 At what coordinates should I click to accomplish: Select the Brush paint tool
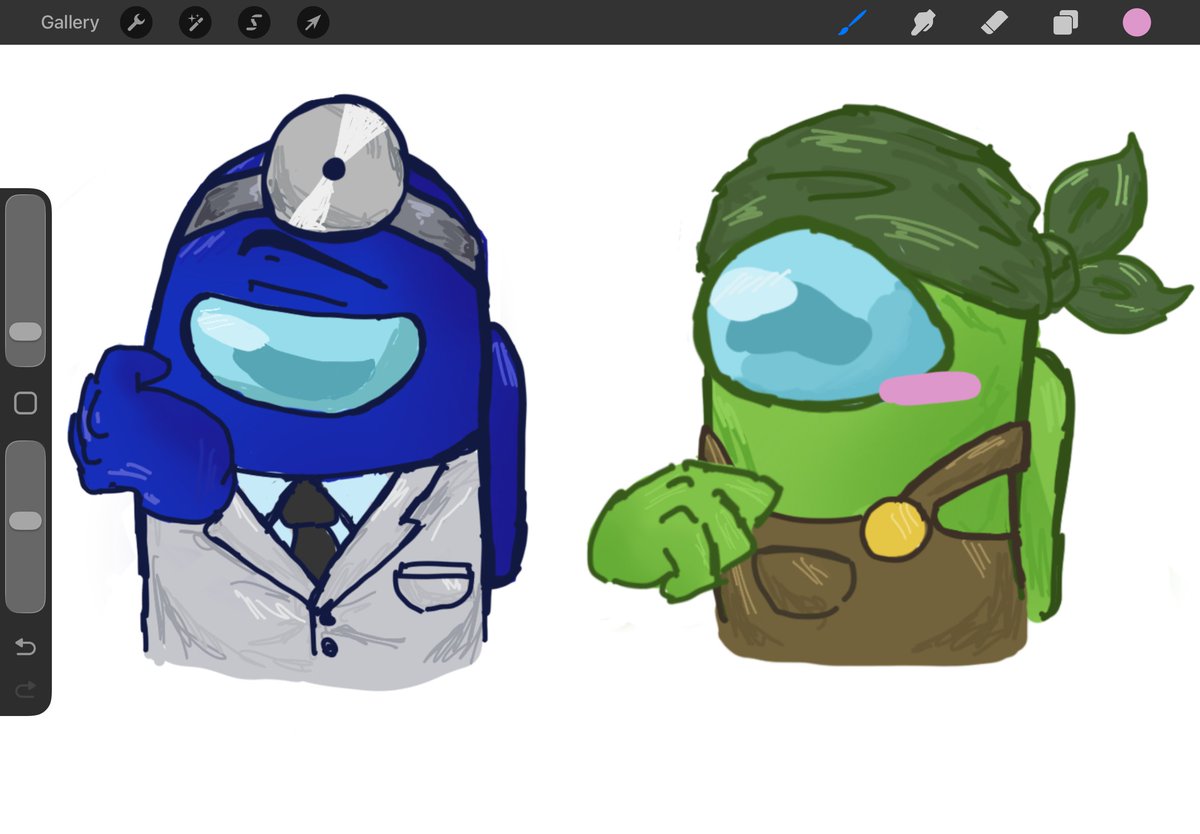tap(853, 22)
